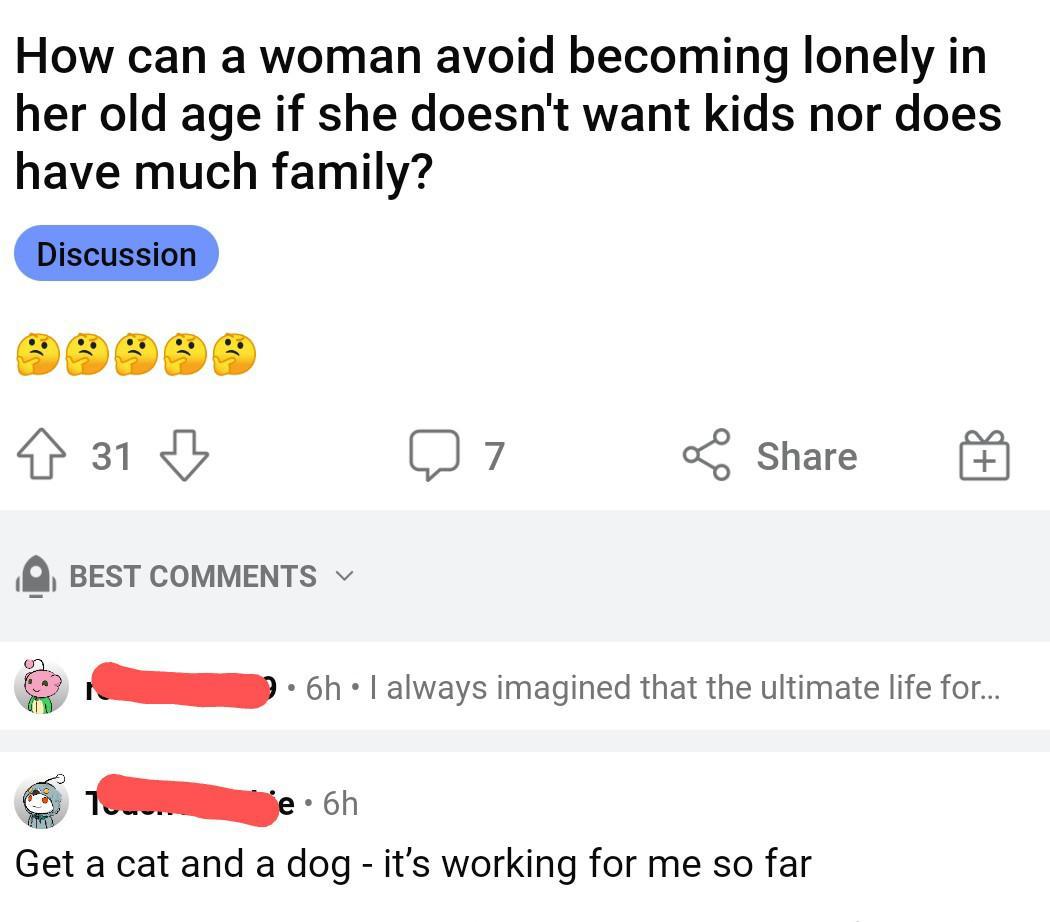Open comments via the speech bubble icon

pyautogui.click(x=434, y=456)
